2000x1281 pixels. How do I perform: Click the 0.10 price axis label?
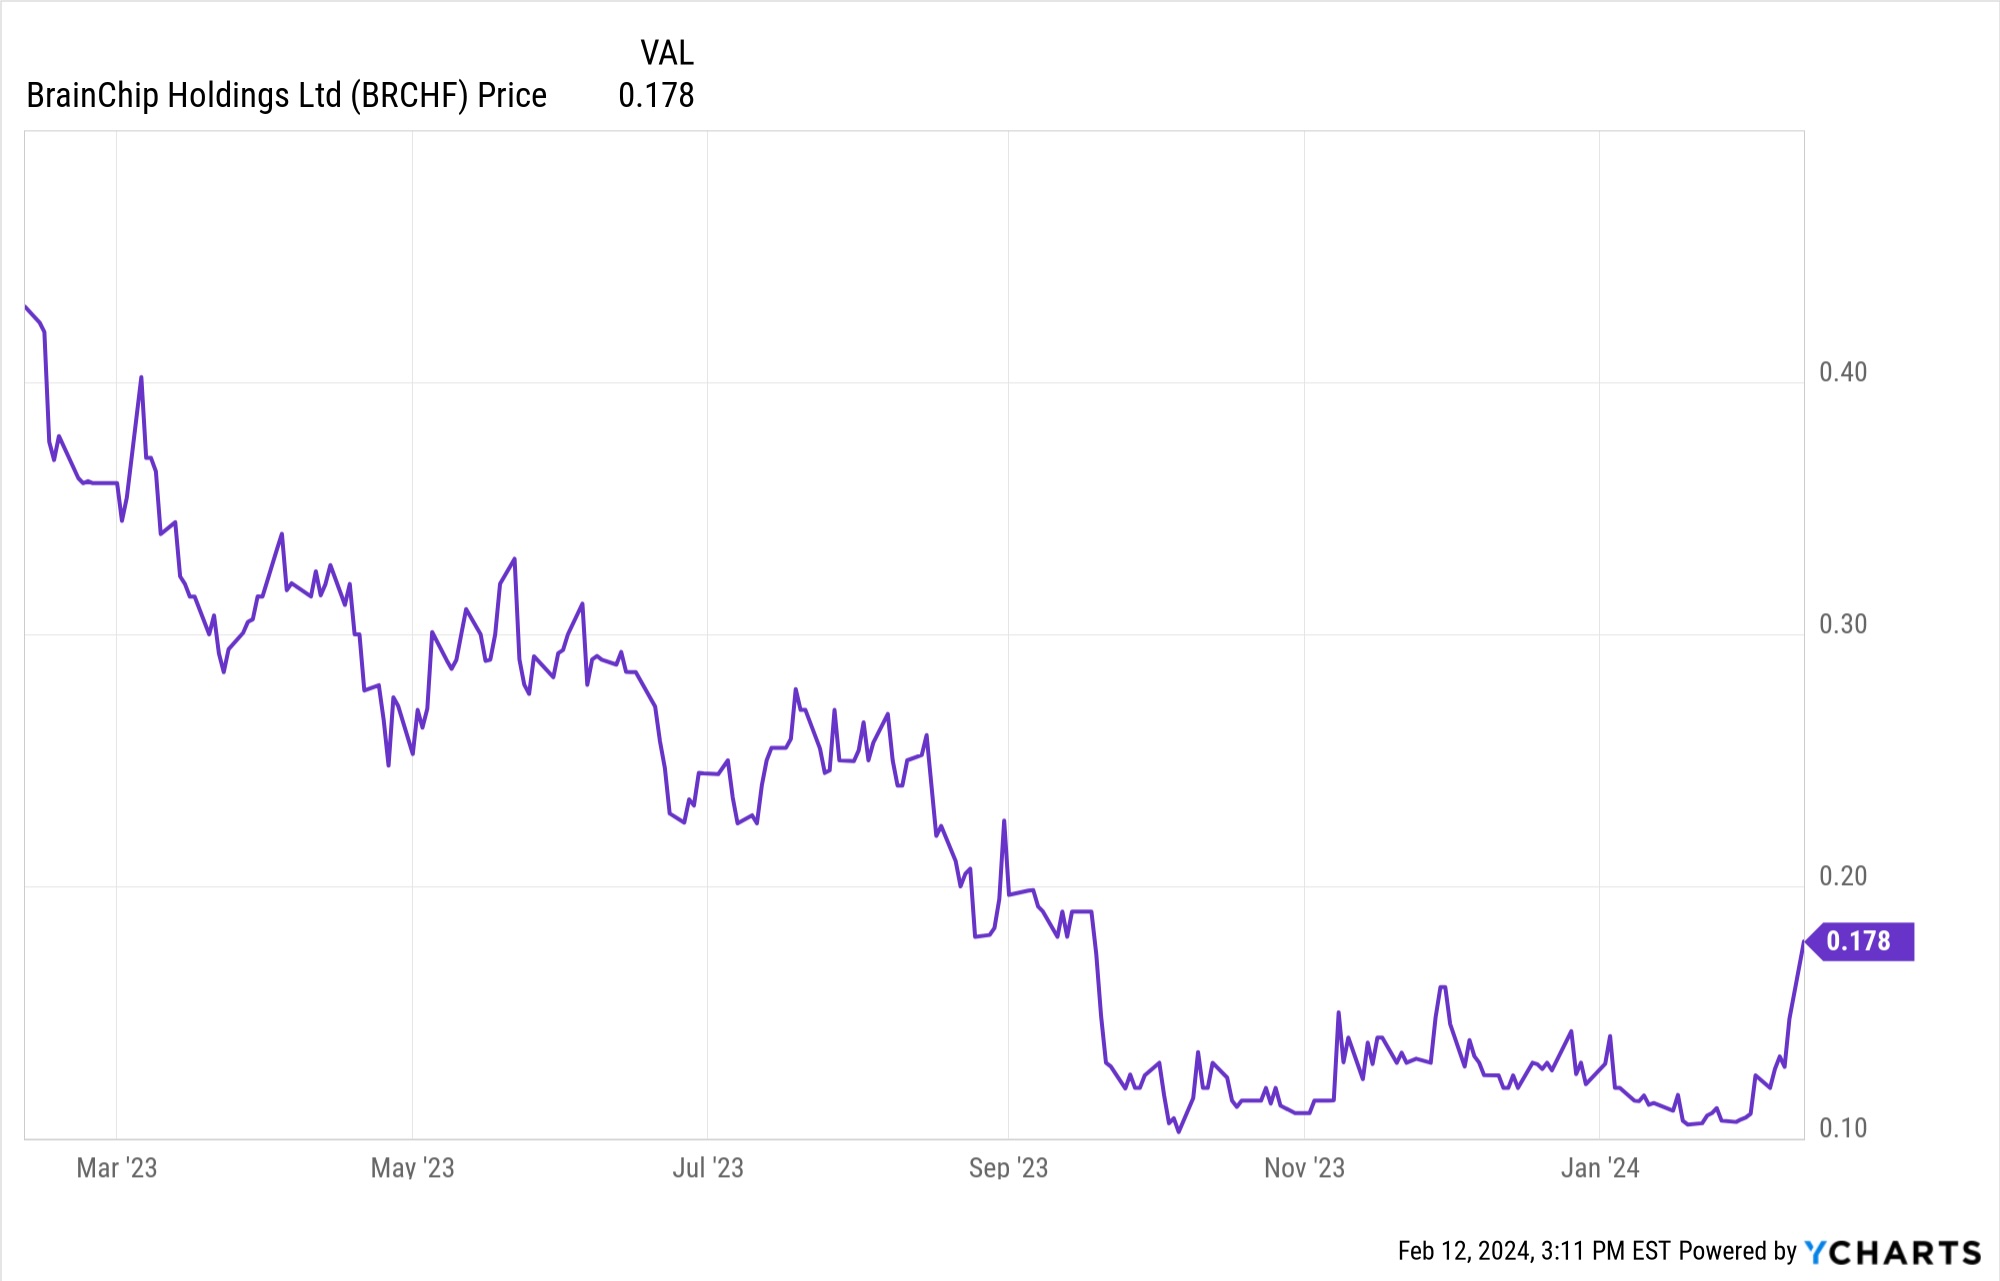1843,1128
